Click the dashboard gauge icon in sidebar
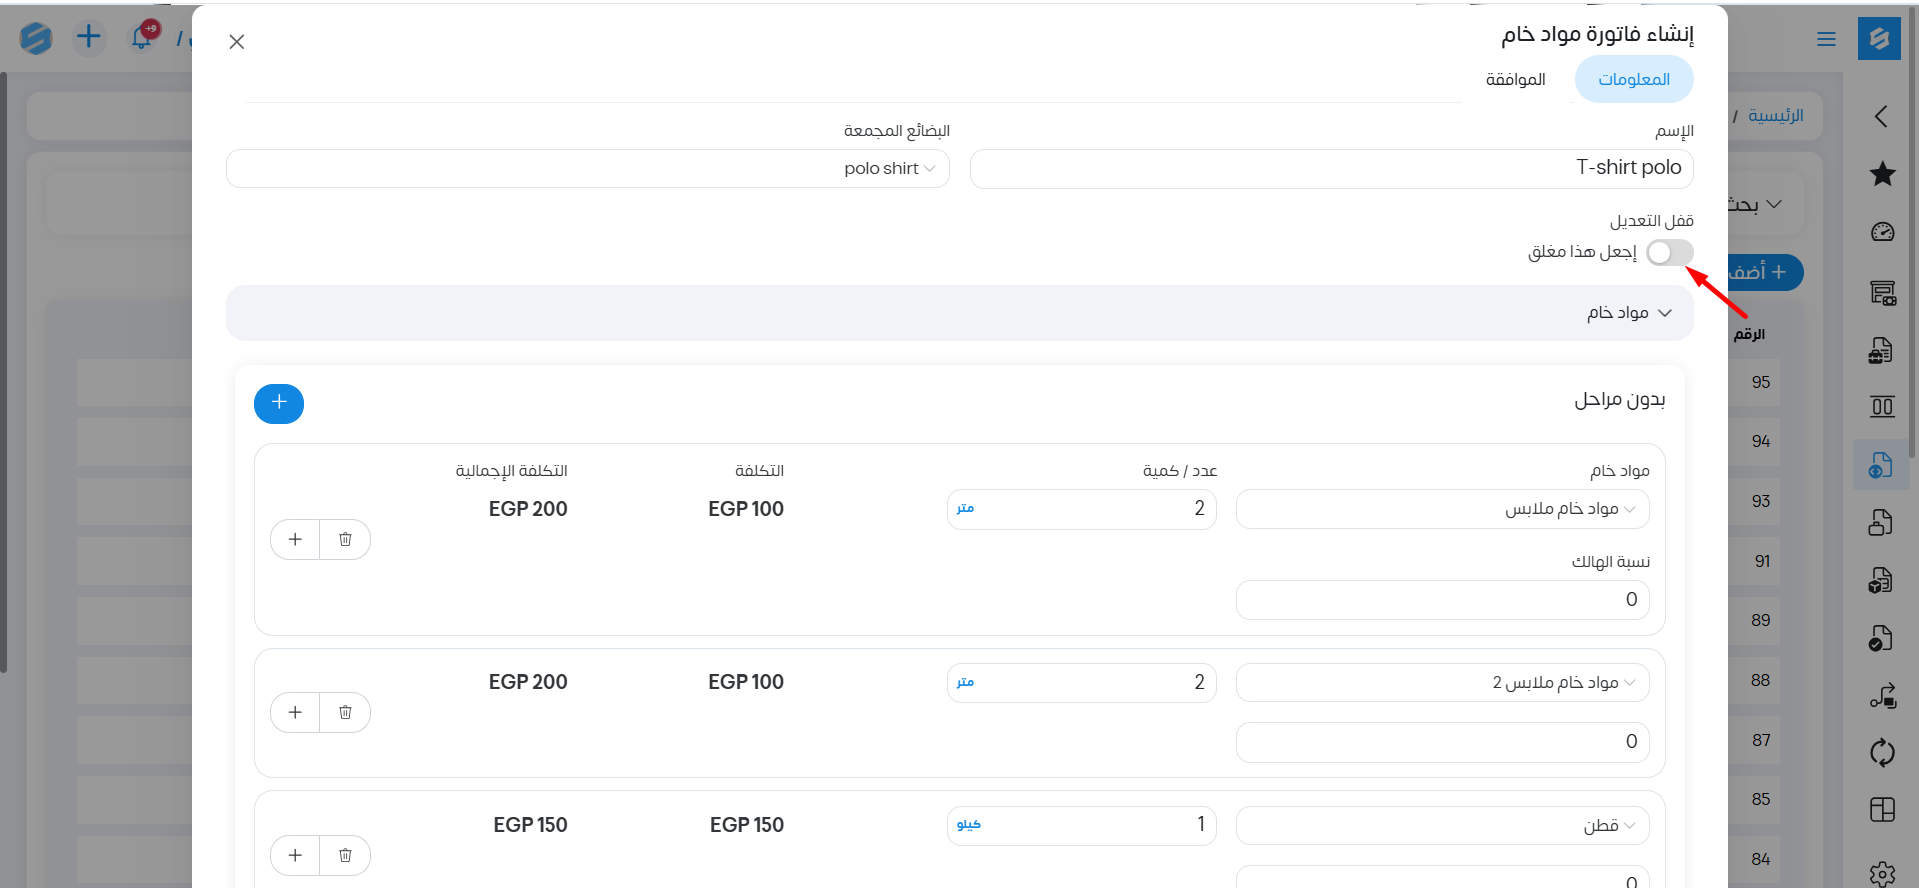The image size is (1919, 888). [1882, 232]
